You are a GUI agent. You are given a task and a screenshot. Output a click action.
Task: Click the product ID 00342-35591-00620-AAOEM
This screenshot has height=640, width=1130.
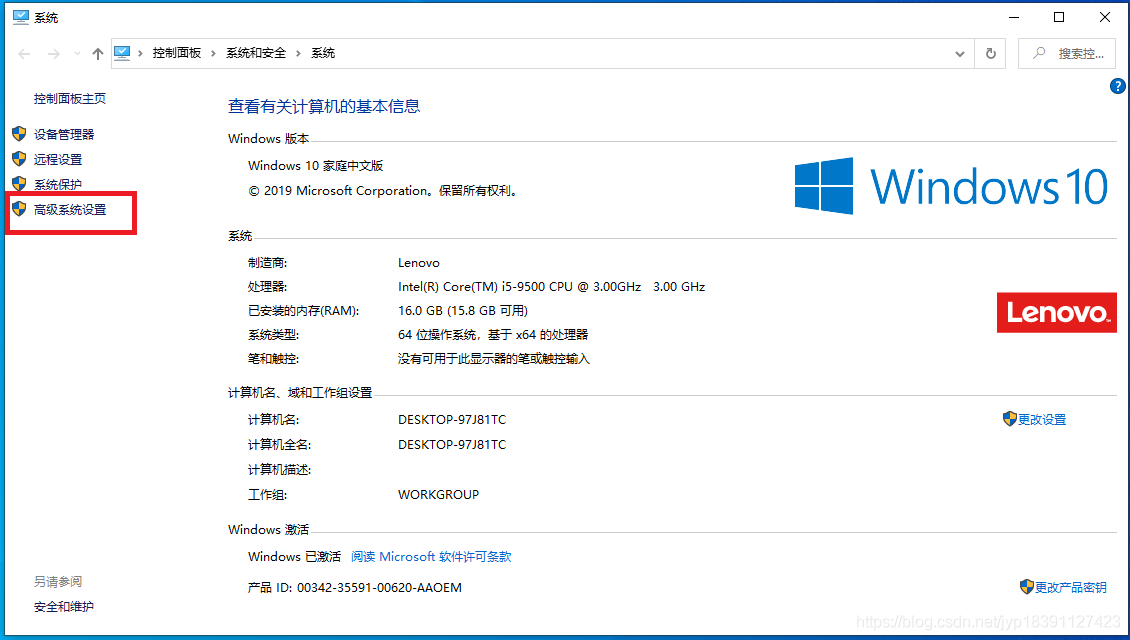379,587
